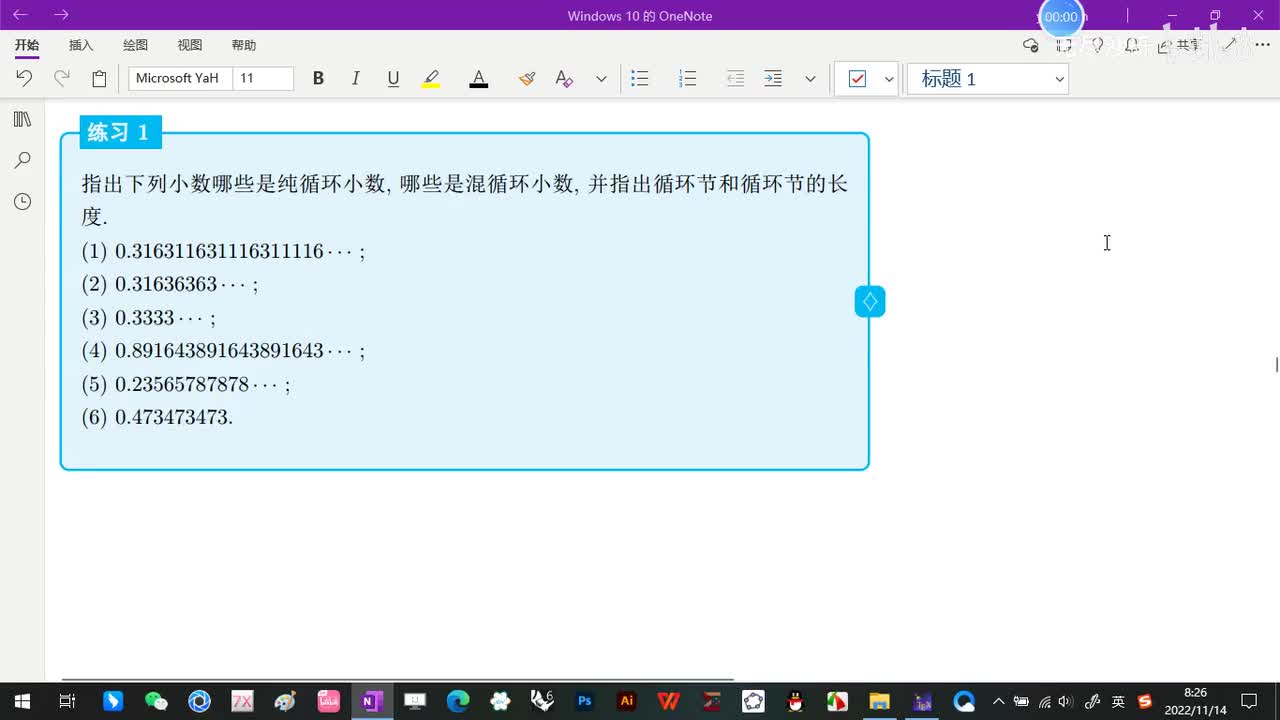This screenshot has height=720, width=1280.
Task: Enter full page view mode
Action: tap(1064, 45)
